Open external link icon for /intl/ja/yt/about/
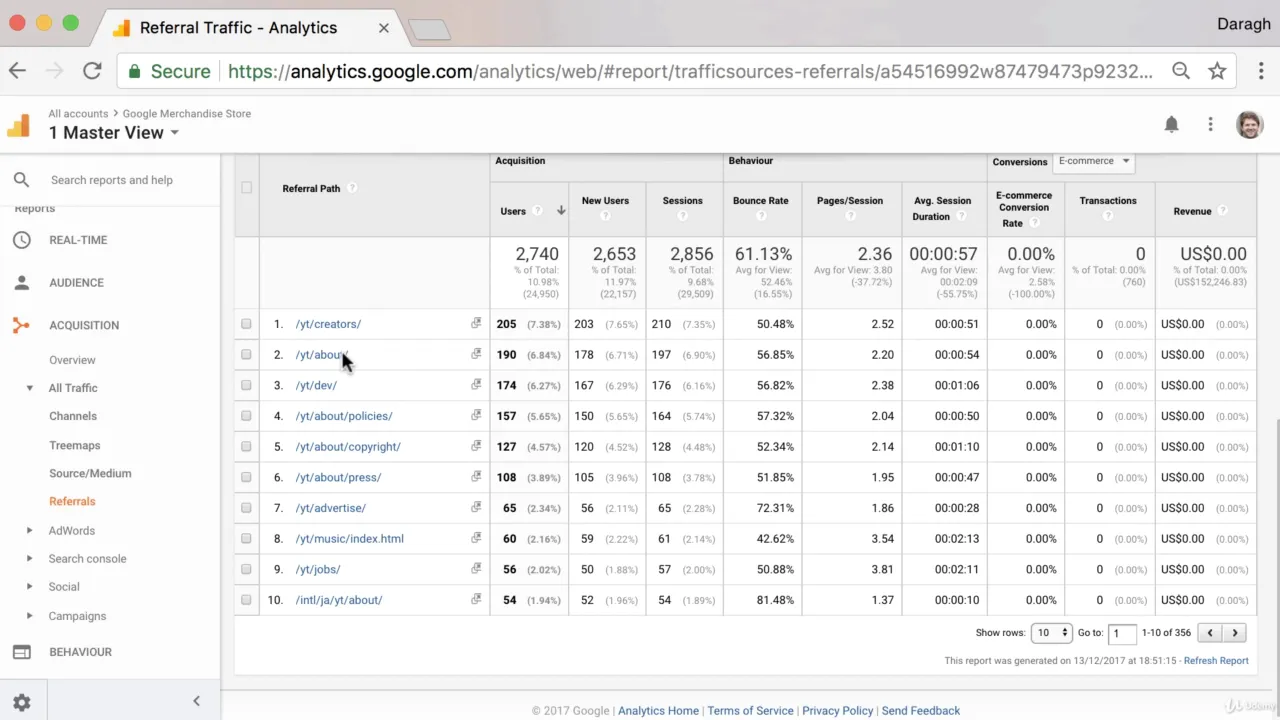1280x720 pixels. point(476,599)
